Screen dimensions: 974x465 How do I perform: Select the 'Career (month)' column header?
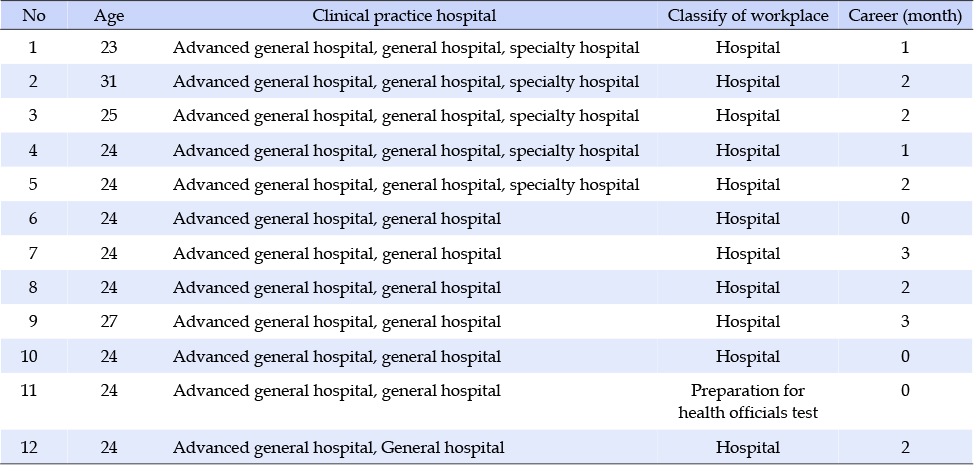[x=904, y=16]
